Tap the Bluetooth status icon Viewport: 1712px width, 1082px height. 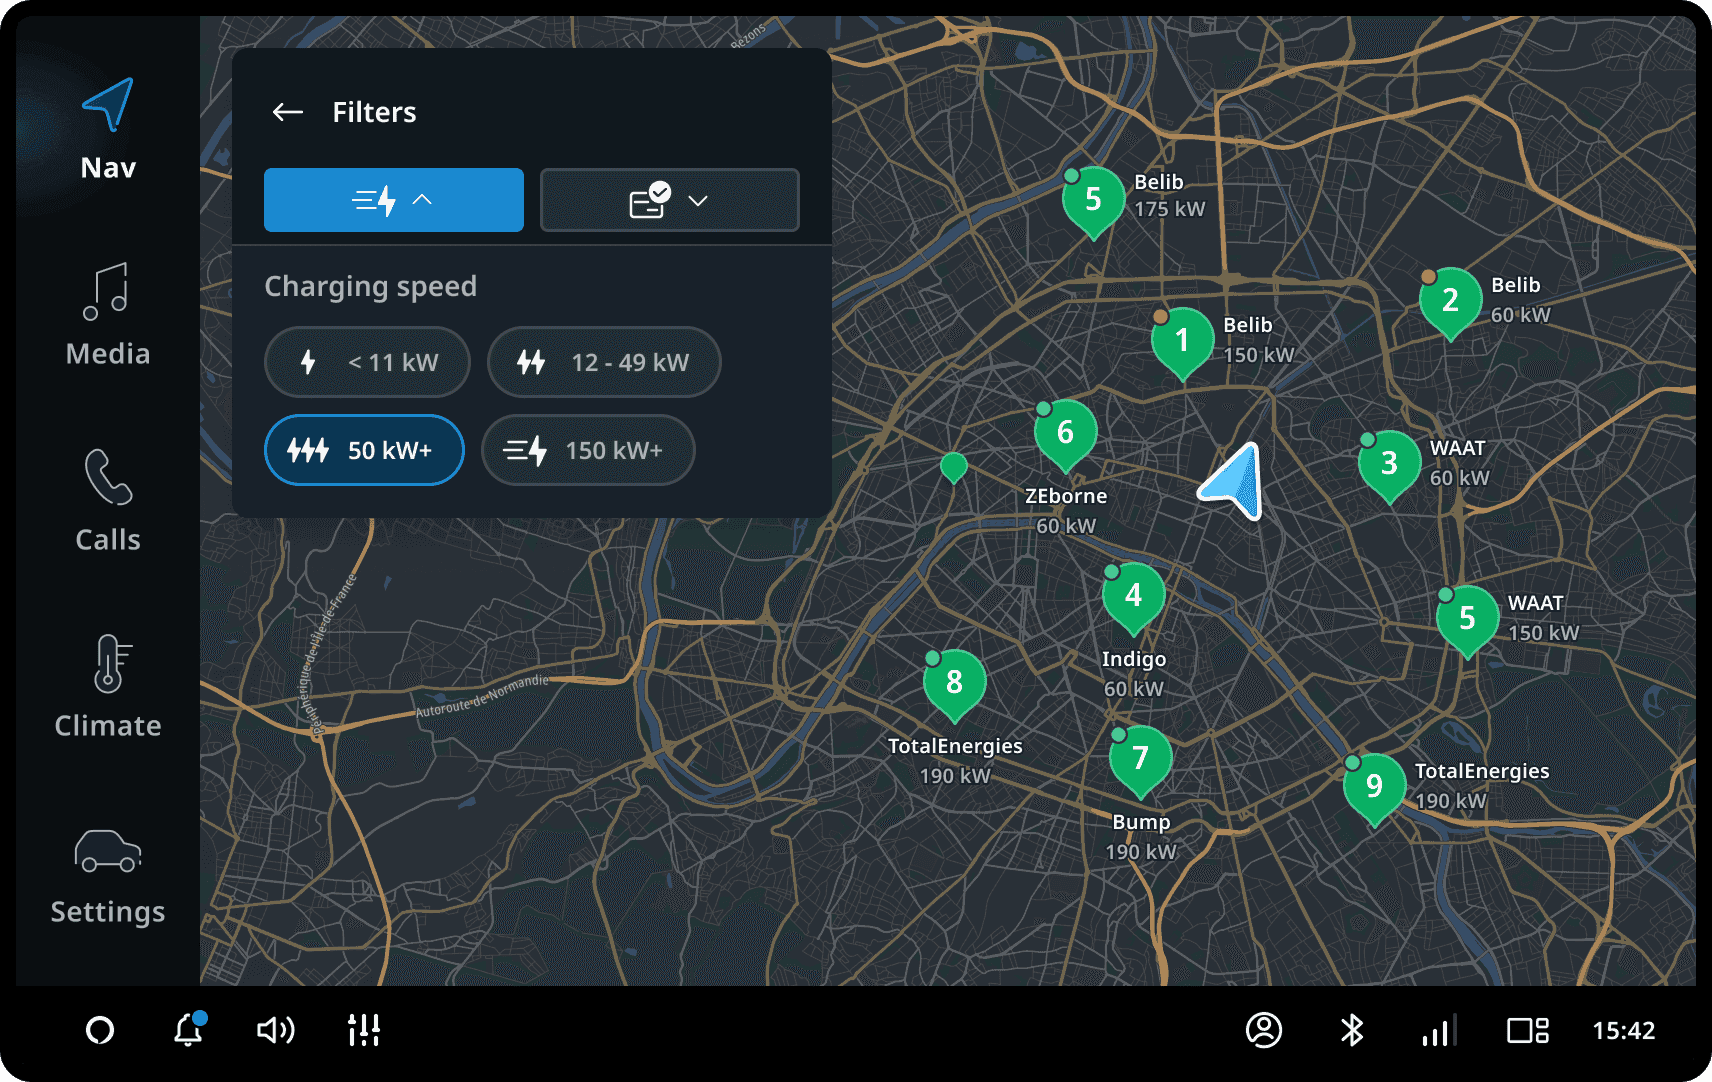pyautogui.click(x=1351, y=1030)
